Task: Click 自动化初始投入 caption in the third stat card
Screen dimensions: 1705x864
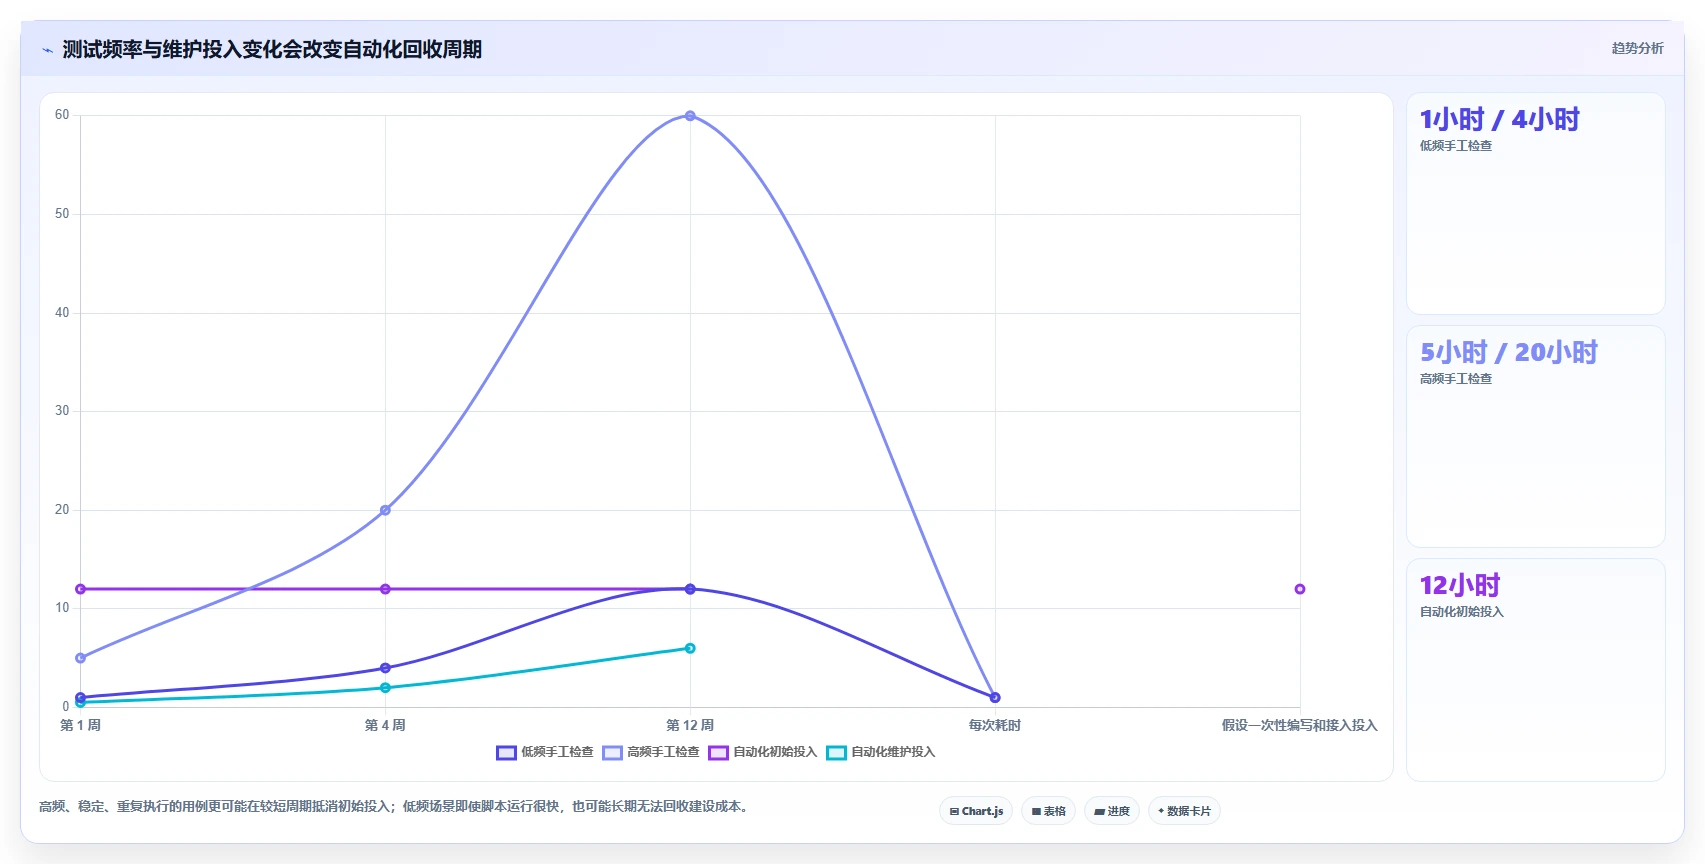Action: pyautogui.click(x=1462, y=612)
